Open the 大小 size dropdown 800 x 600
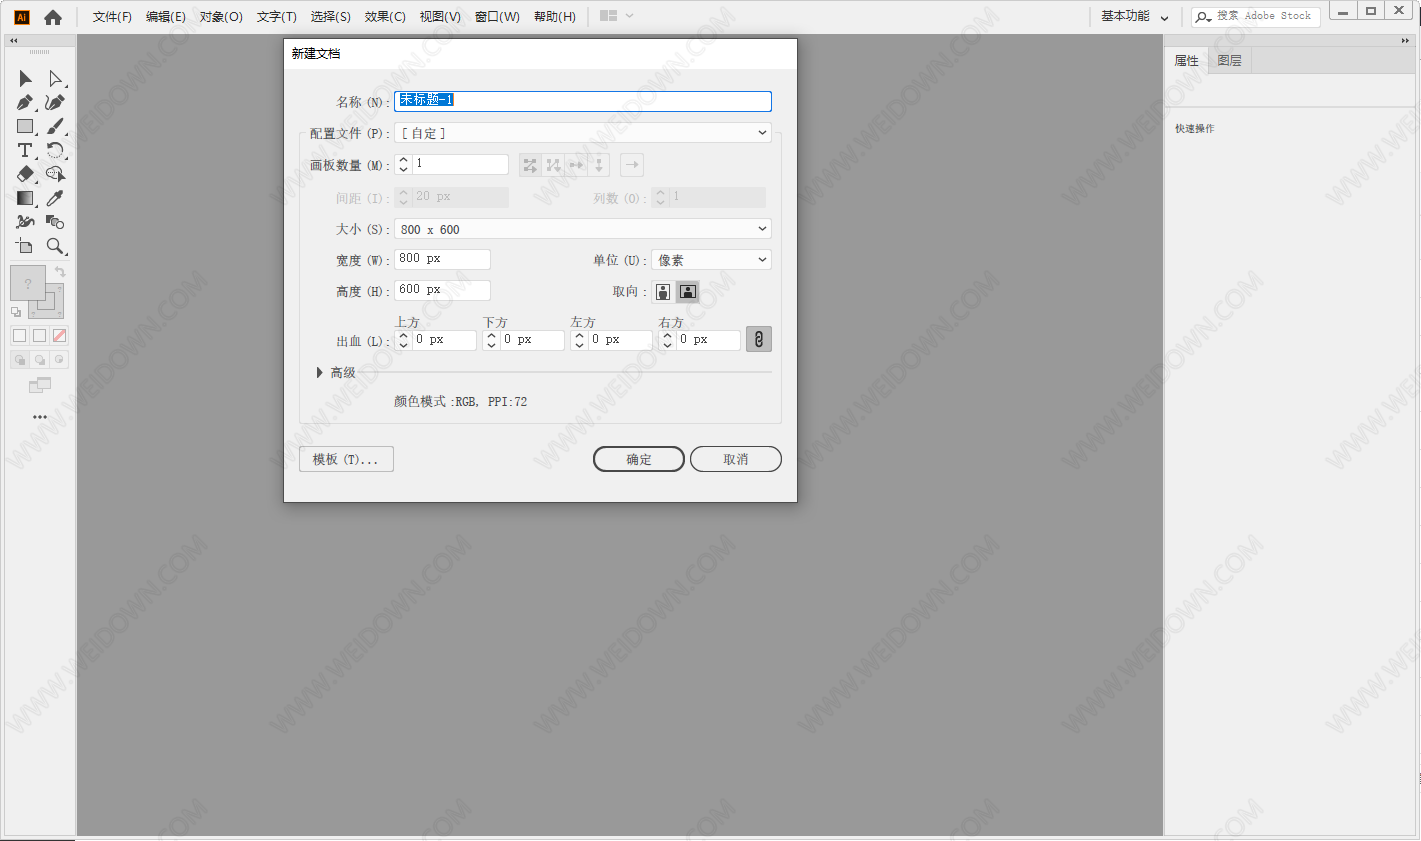The image size is (1421, 841). [583, 229]
